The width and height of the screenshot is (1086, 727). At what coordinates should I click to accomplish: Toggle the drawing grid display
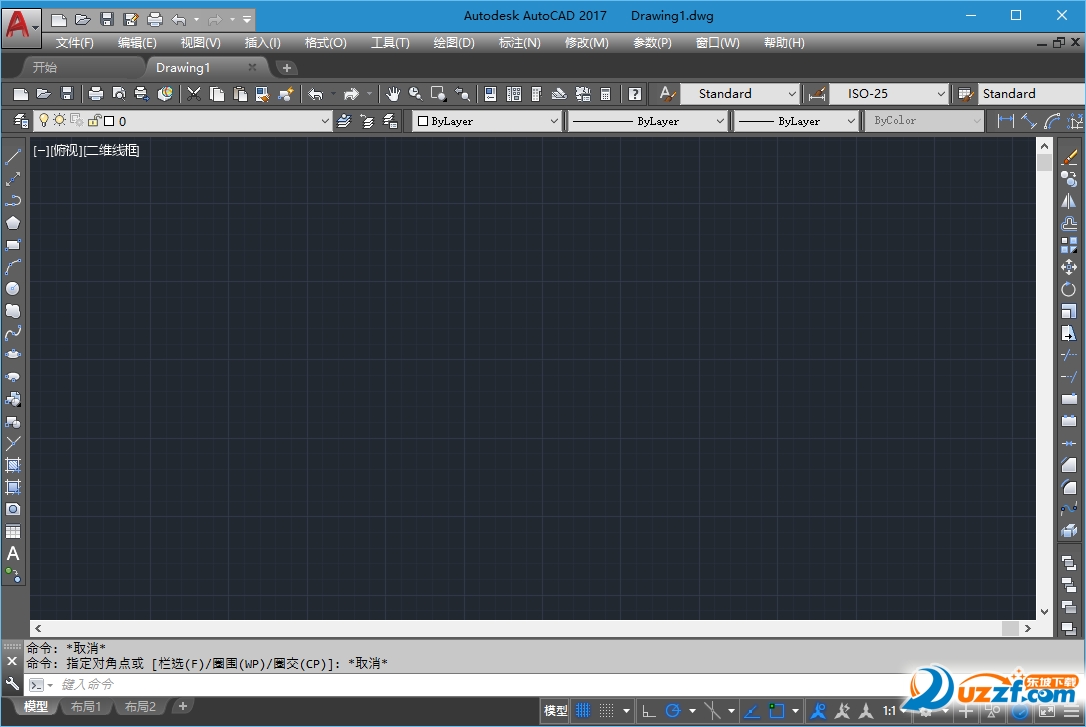[583, 710]
